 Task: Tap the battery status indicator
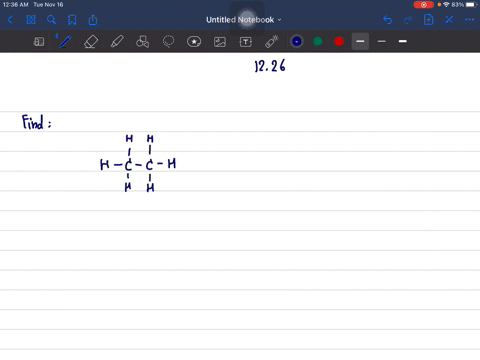tap(471, 5)
